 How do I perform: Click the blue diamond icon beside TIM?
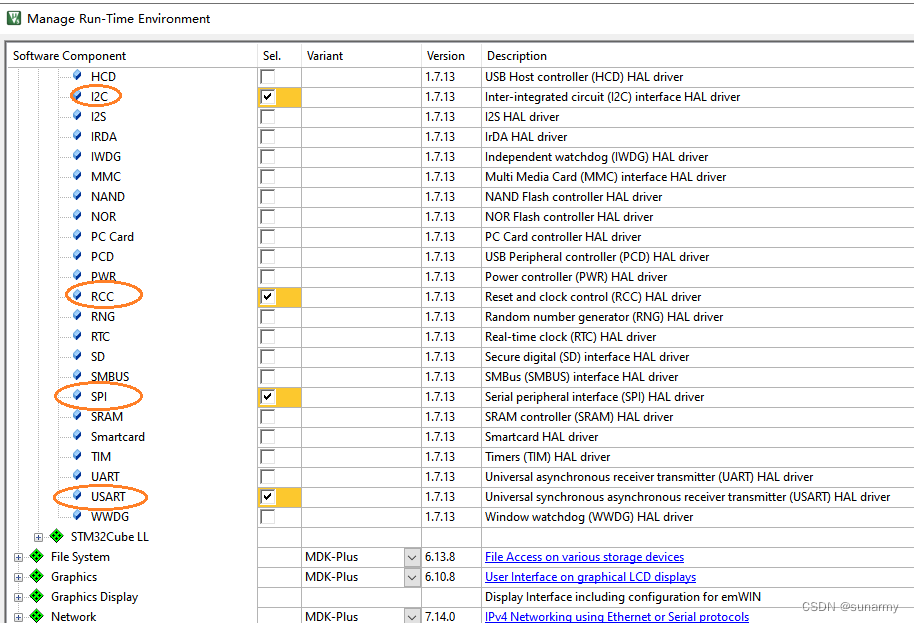[x=77, y=455]
